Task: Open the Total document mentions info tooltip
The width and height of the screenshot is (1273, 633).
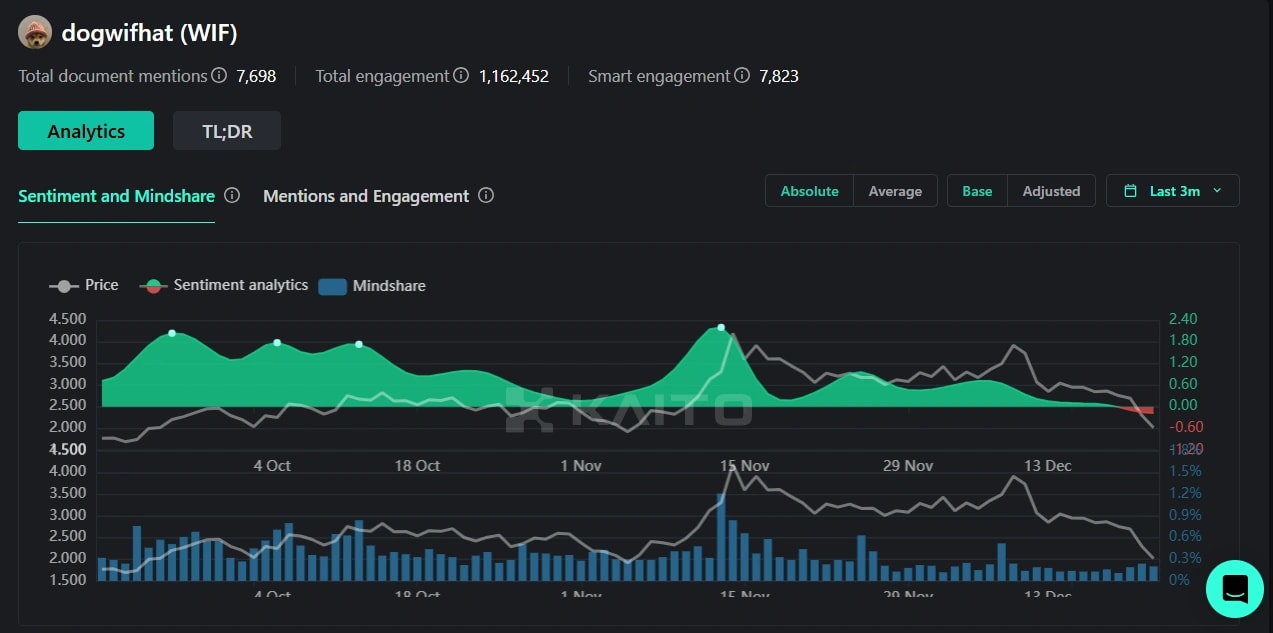Action: tap(218, 76)
